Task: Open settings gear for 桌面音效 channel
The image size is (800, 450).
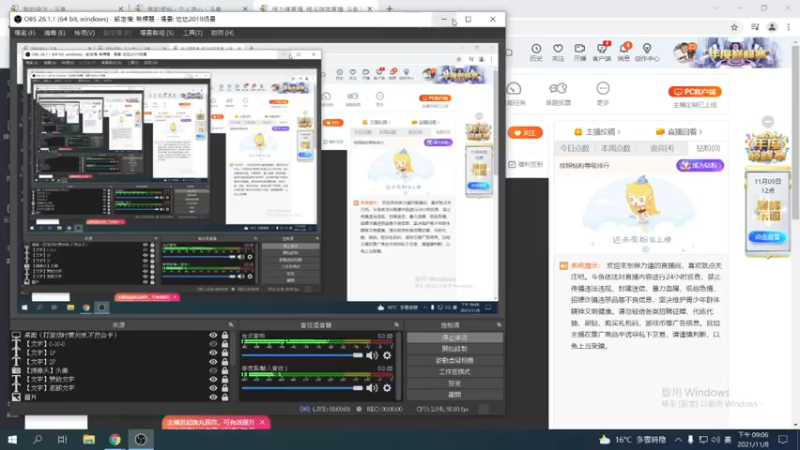Action: point(387,355)
